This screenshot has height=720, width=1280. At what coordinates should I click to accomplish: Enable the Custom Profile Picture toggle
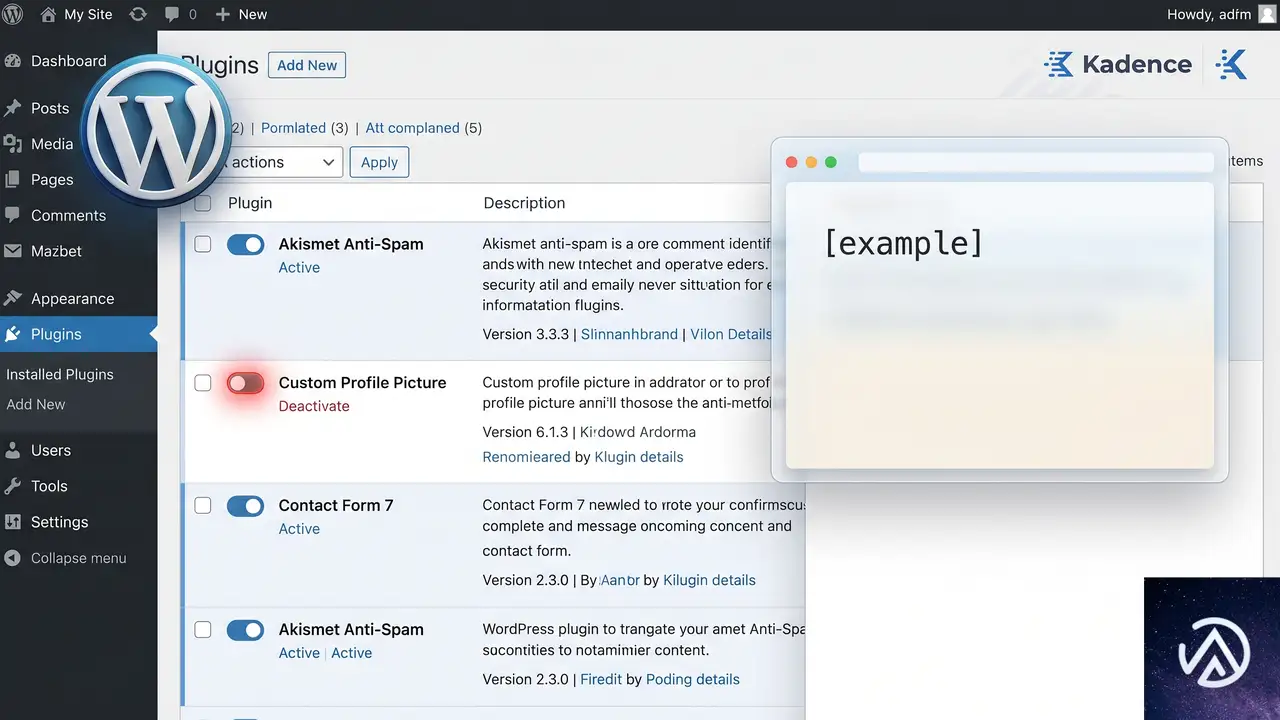pyautogui.click(x=245, y=383)
